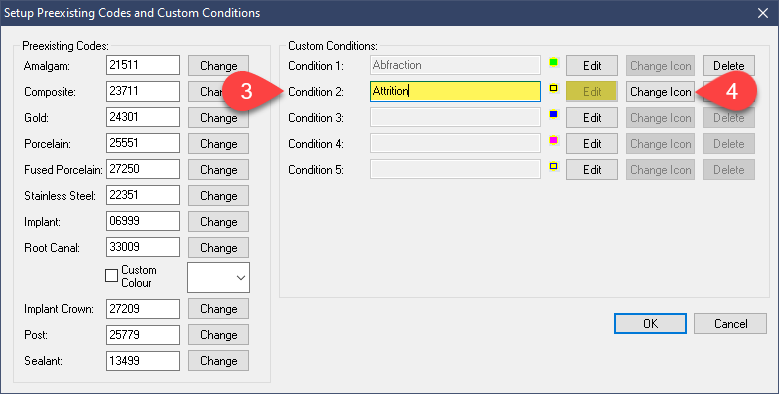Change the Sealant code
The width and height of the screenshot is (779, 394).
coord(219,361)
